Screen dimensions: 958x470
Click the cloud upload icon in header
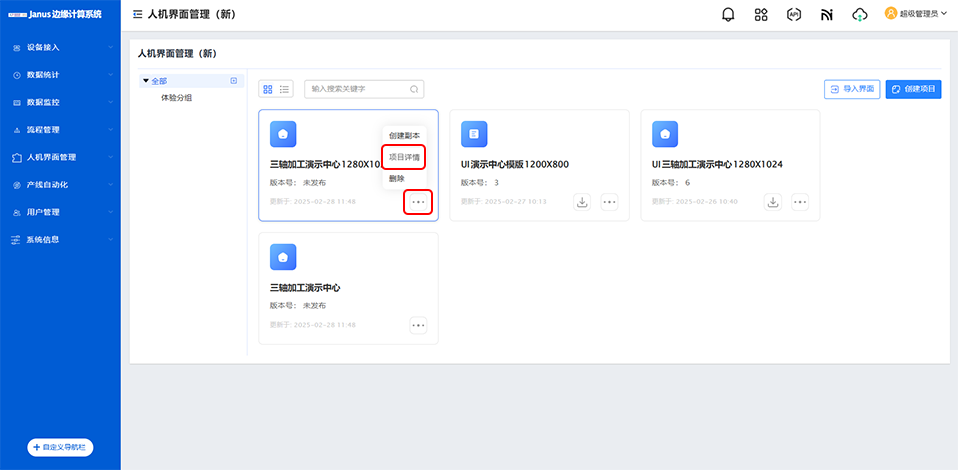[859, 14]
